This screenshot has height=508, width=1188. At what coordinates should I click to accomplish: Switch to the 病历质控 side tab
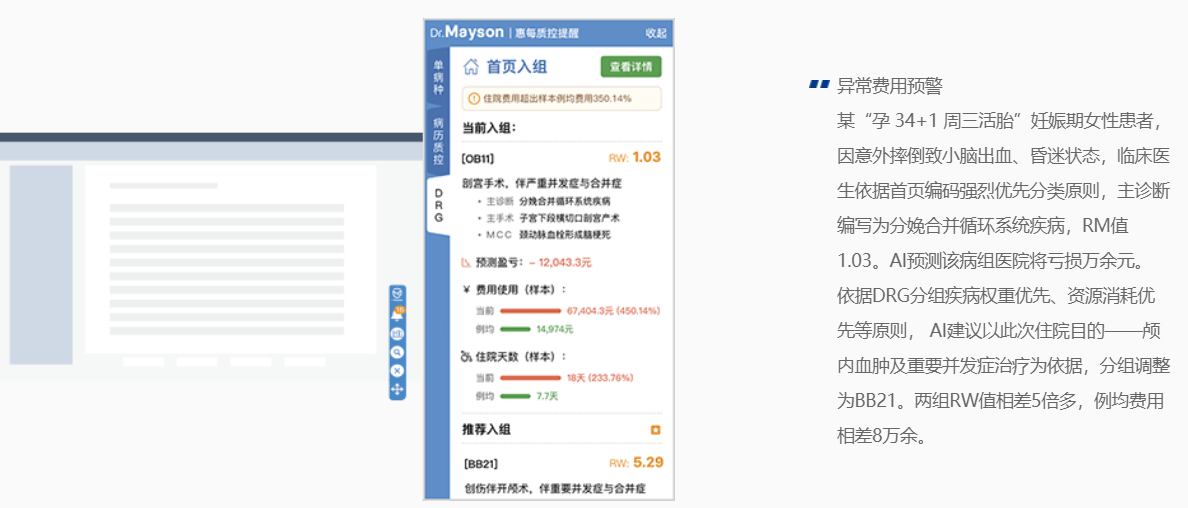pos(438,141)
